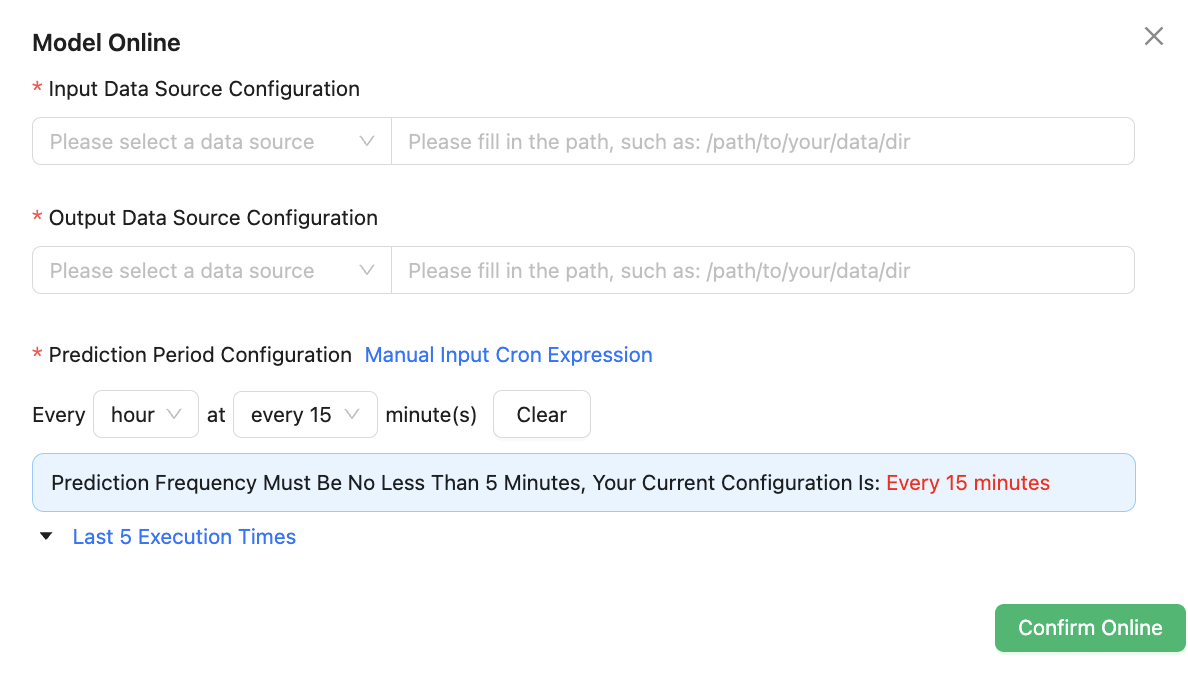
Task: Click the Last 5 Execution Times link
Action: tap(184, 537)
